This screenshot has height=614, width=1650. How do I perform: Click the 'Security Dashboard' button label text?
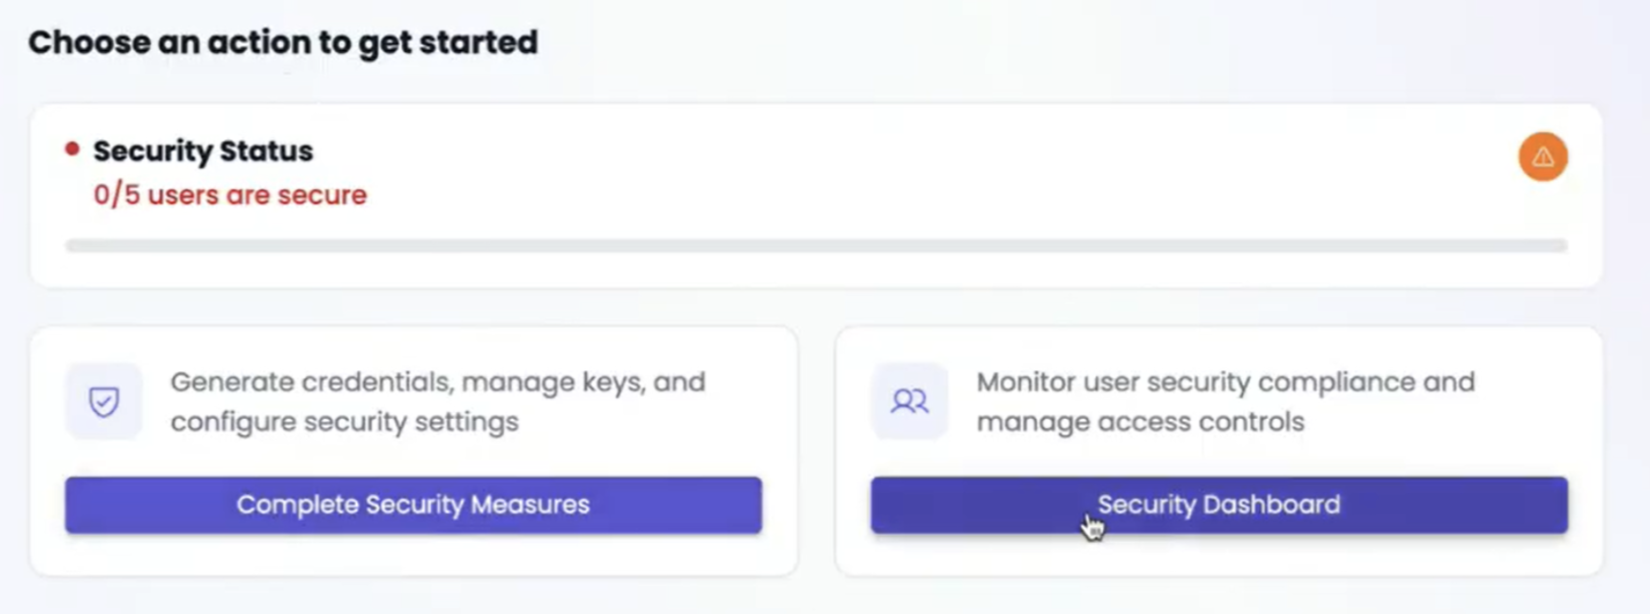pyautogui.click(x=1219, y=505)
